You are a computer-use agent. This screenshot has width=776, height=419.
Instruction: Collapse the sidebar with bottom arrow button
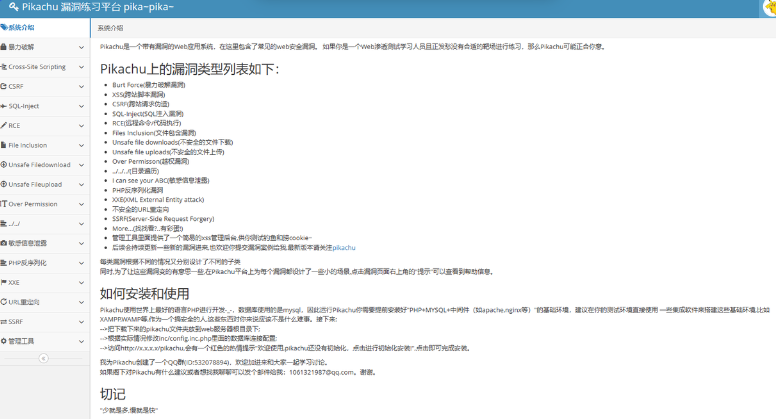[45, 358]
